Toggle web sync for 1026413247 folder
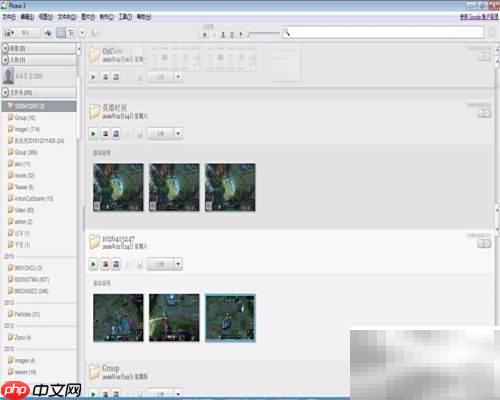500x400 pixels. 484,244
